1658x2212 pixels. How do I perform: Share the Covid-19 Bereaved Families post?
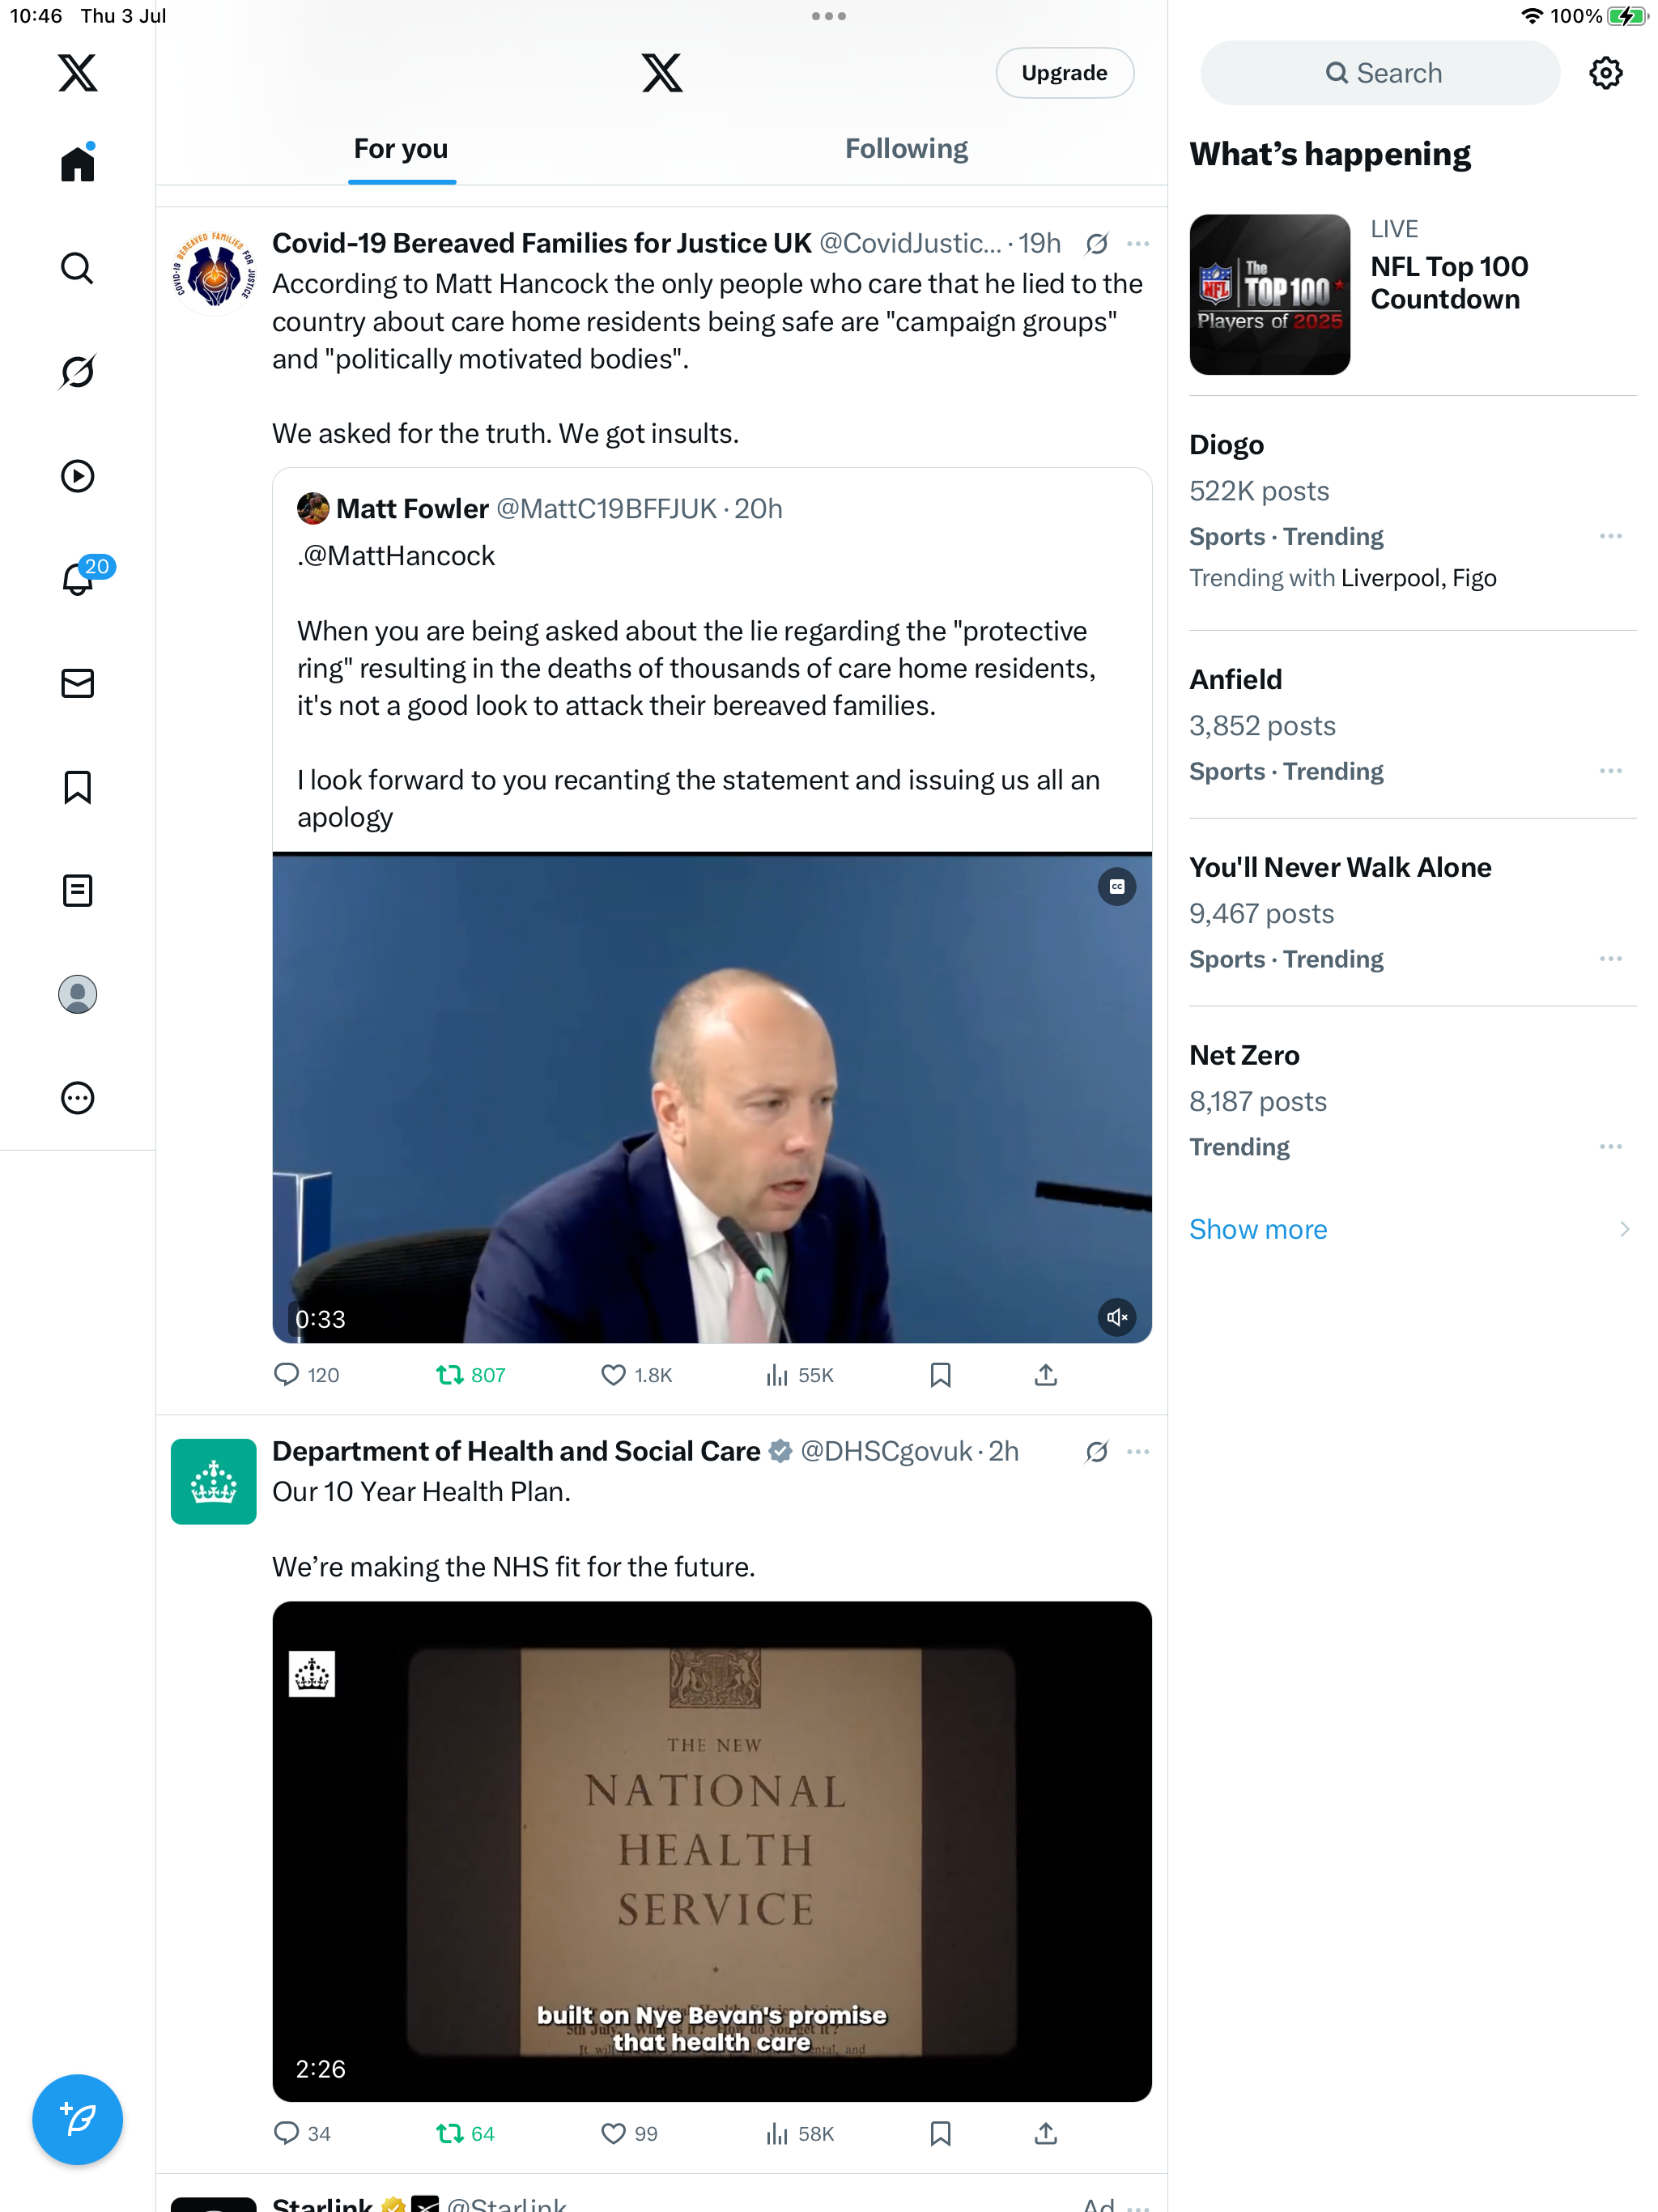1046,1375
